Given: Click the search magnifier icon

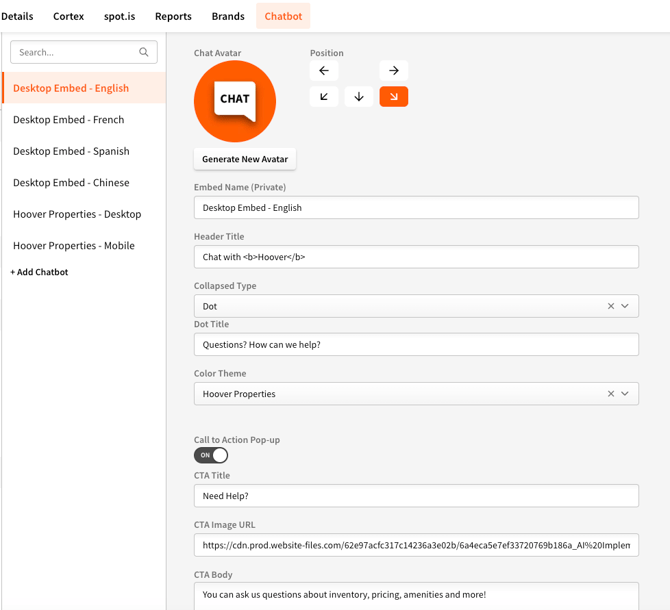Looking at the screenshot, I should click(144, 52).
